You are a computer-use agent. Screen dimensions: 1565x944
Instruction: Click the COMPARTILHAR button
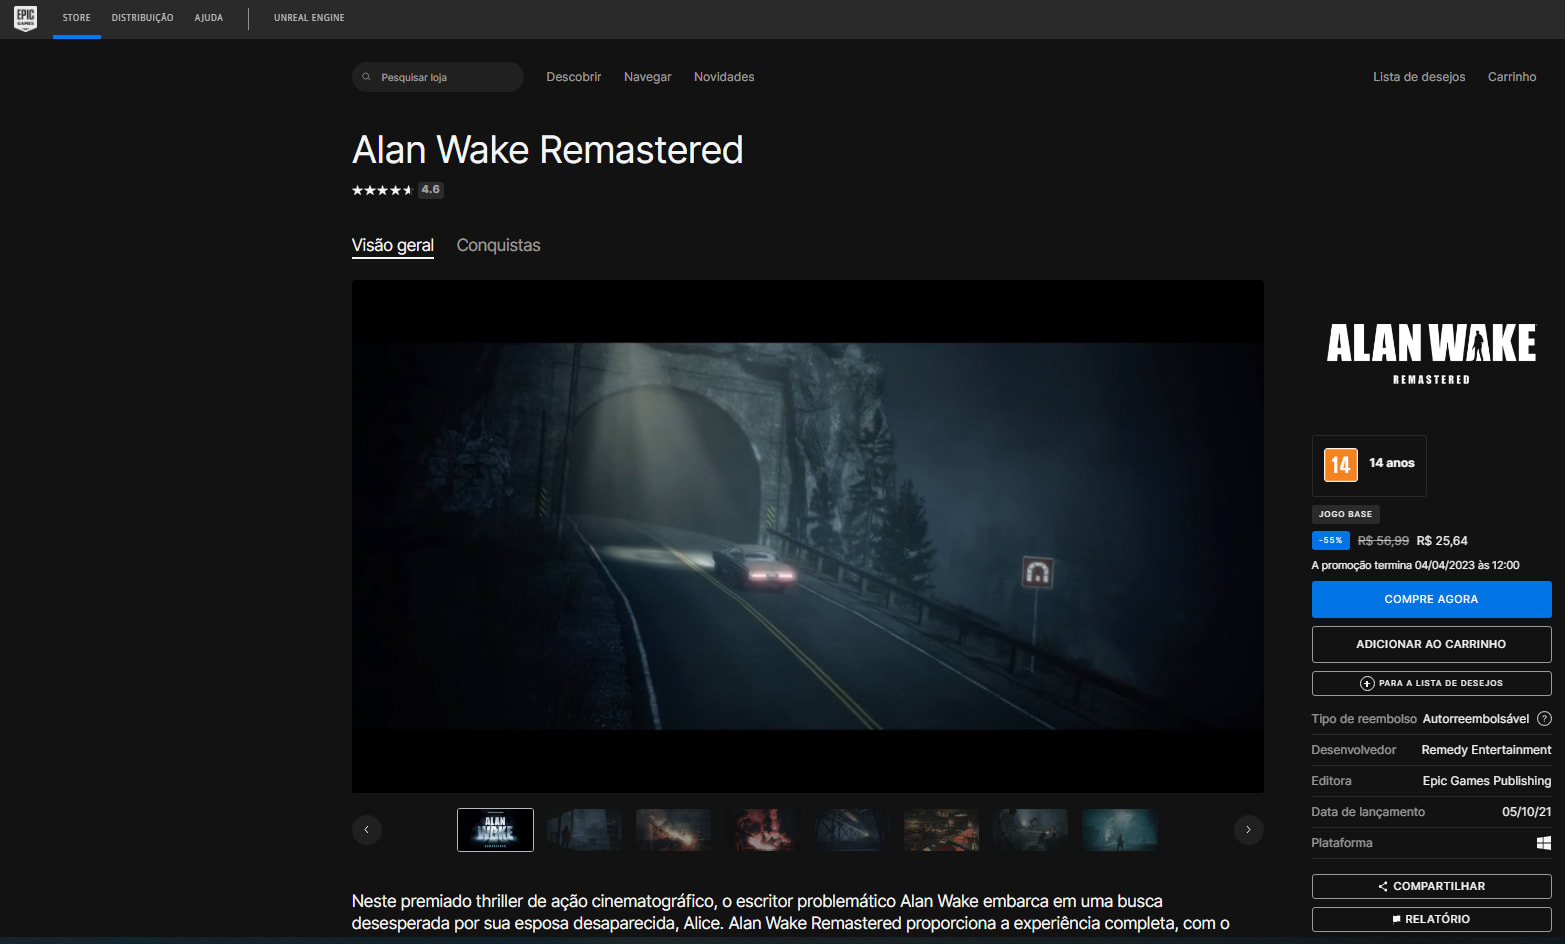(1431, 886)
